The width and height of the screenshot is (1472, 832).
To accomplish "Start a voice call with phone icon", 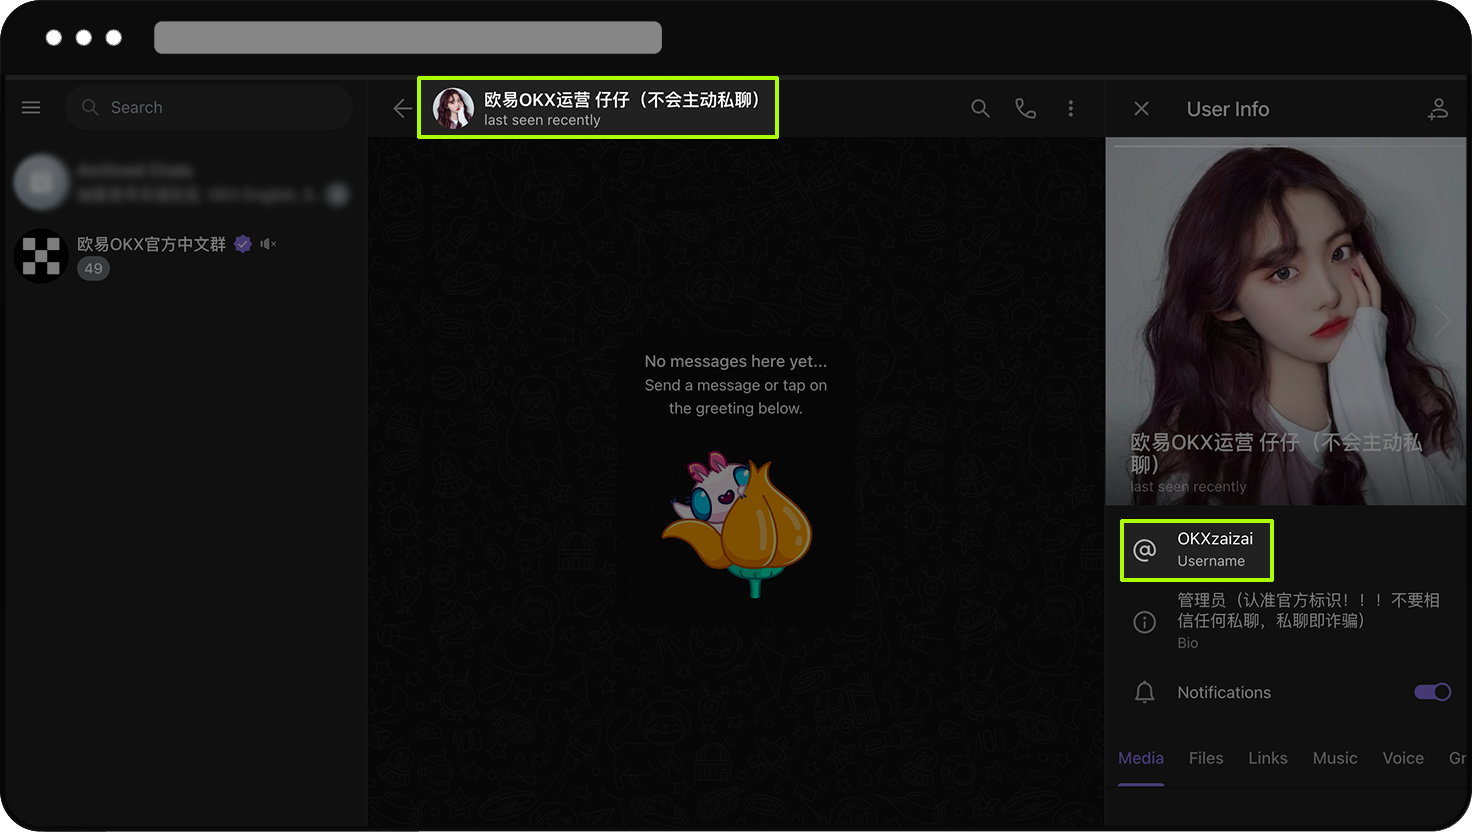I will click(x=1025, y=109).
